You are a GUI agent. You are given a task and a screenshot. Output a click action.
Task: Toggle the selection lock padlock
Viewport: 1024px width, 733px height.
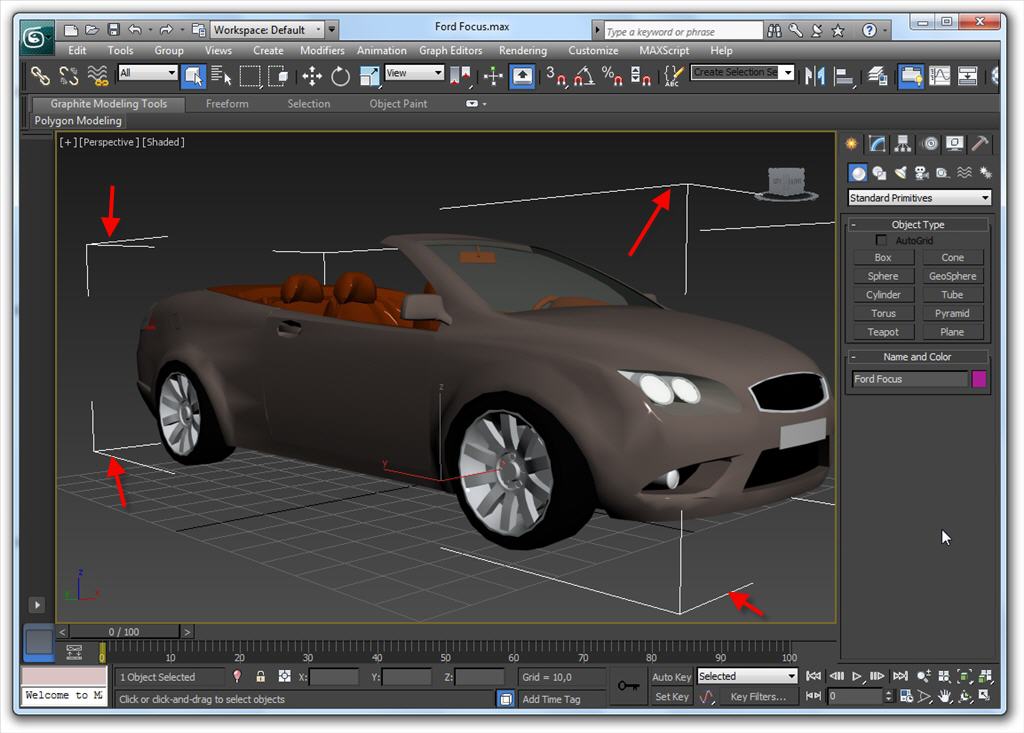click(x=261, y=677)
